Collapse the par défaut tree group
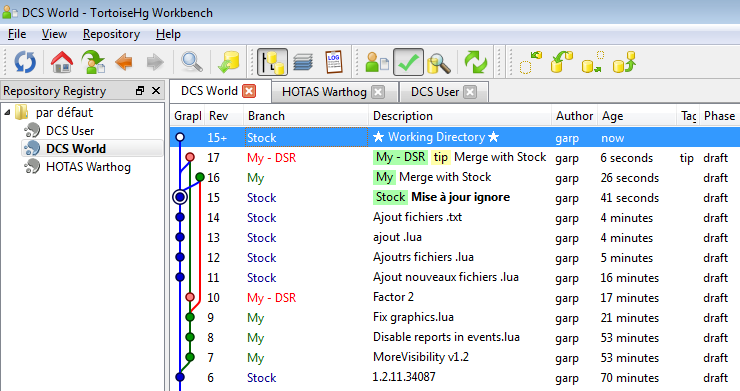Image resolution: width=740 pixels, height=391 pixels. pos(7,112)
